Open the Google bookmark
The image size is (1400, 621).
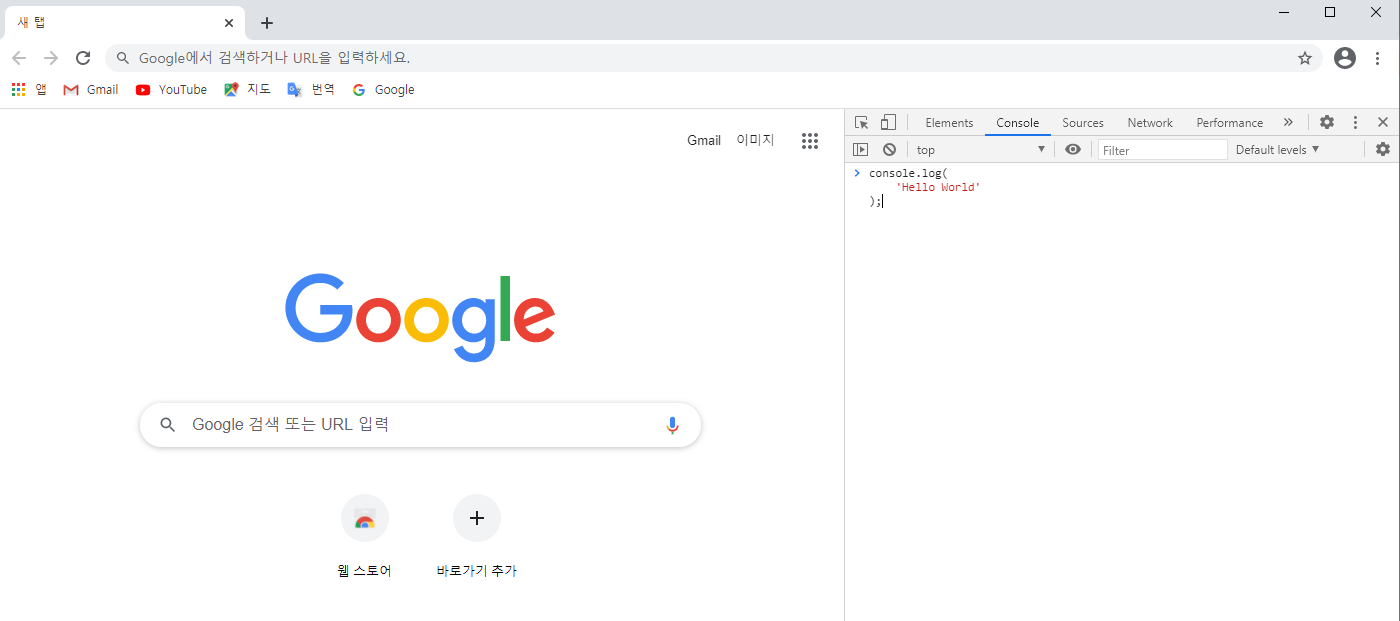(x=383, y=90)
